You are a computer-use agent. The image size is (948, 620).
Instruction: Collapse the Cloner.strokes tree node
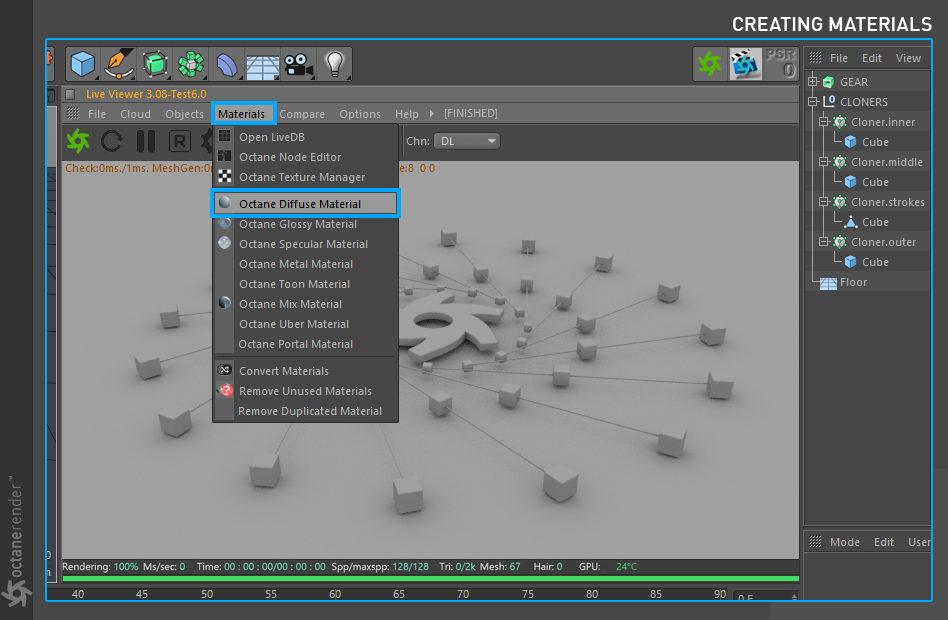pos(823,201)
